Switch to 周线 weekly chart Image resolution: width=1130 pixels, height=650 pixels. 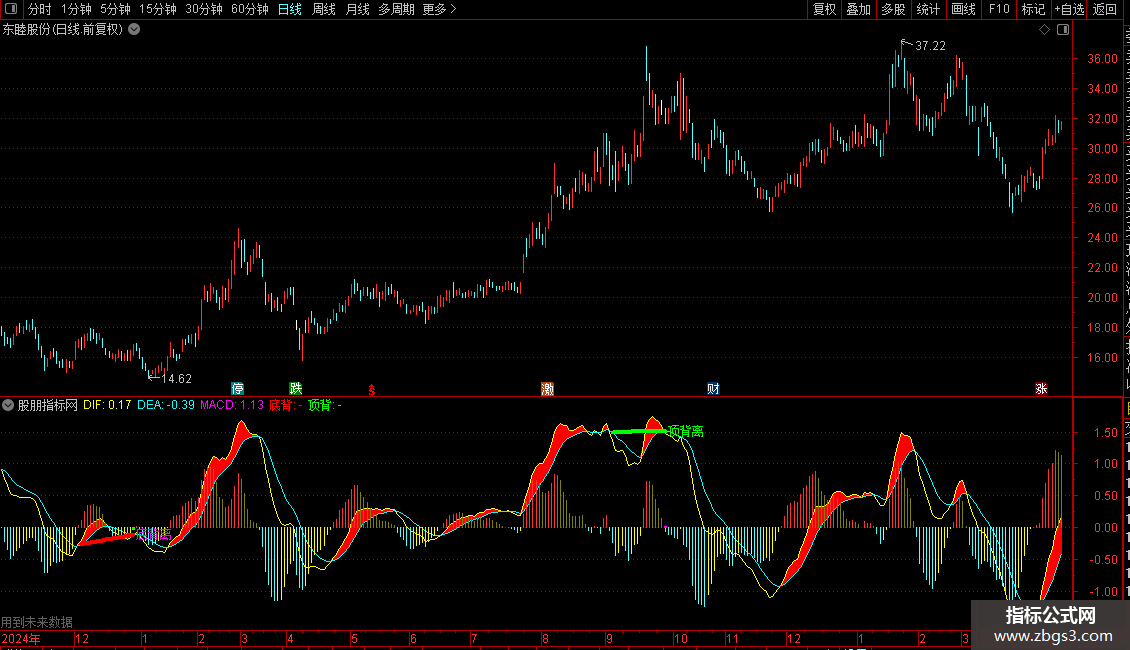[x=324, y=9]
